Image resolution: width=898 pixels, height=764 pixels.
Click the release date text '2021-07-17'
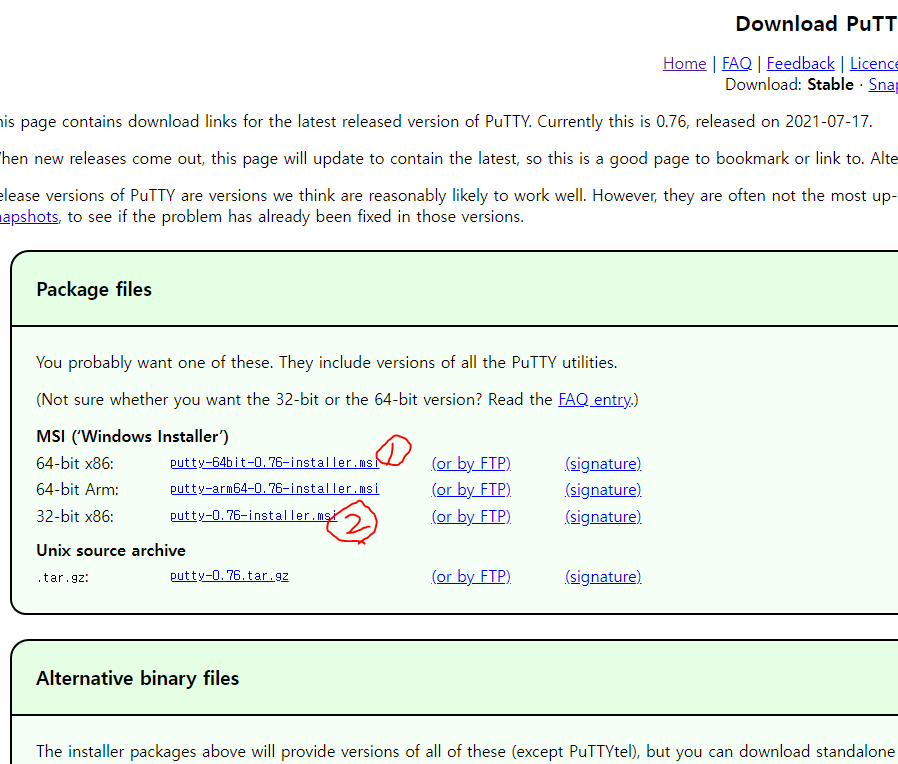click(828, 121)
